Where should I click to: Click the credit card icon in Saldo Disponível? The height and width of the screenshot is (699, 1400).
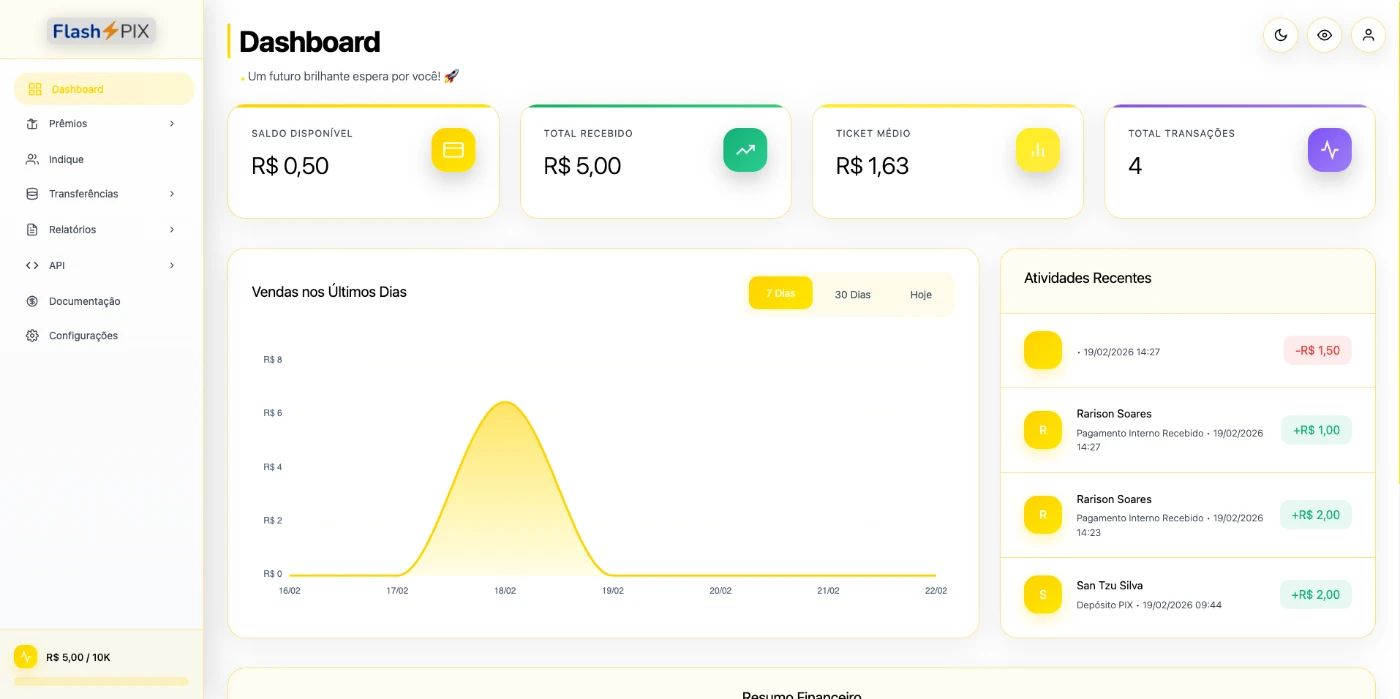coord(453,150)
